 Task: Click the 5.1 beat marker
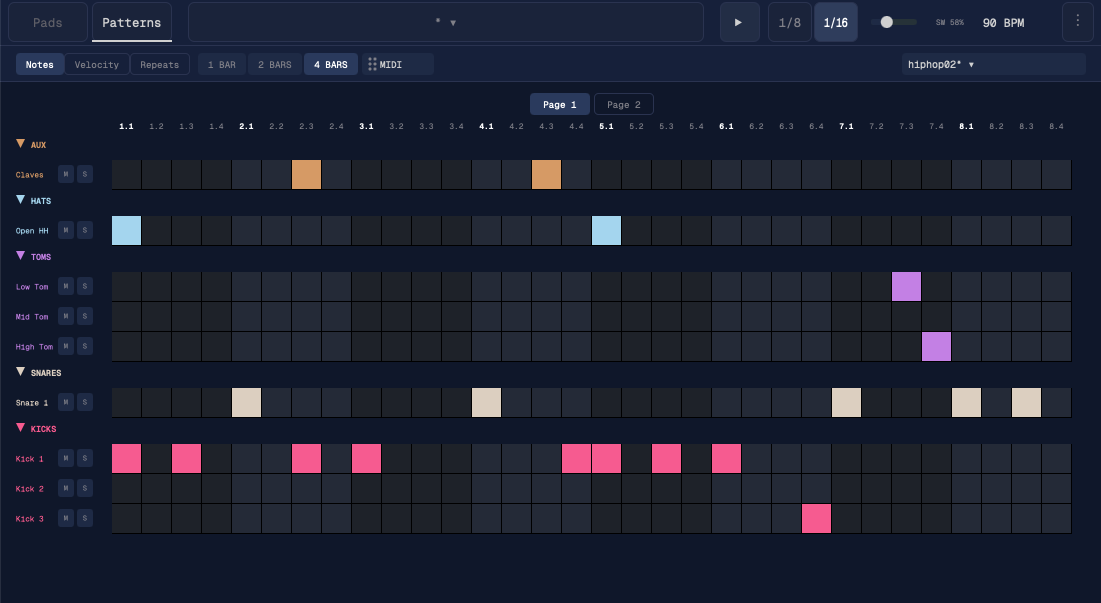[606, 126]
